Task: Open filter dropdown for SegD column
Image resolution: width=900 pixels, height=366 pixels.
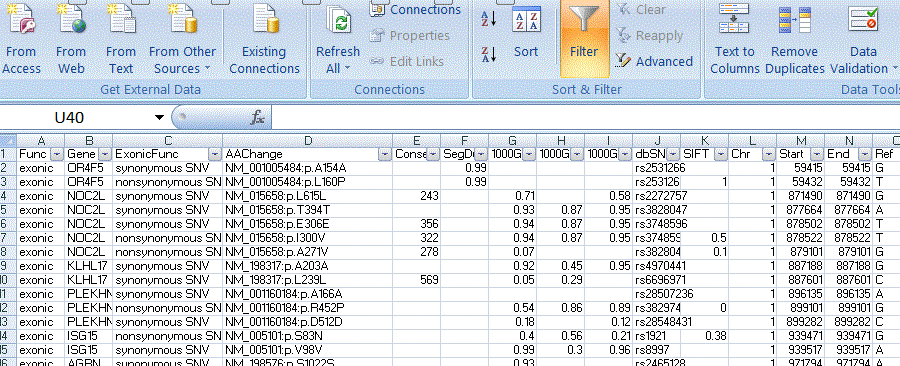Action: [481, 154]
